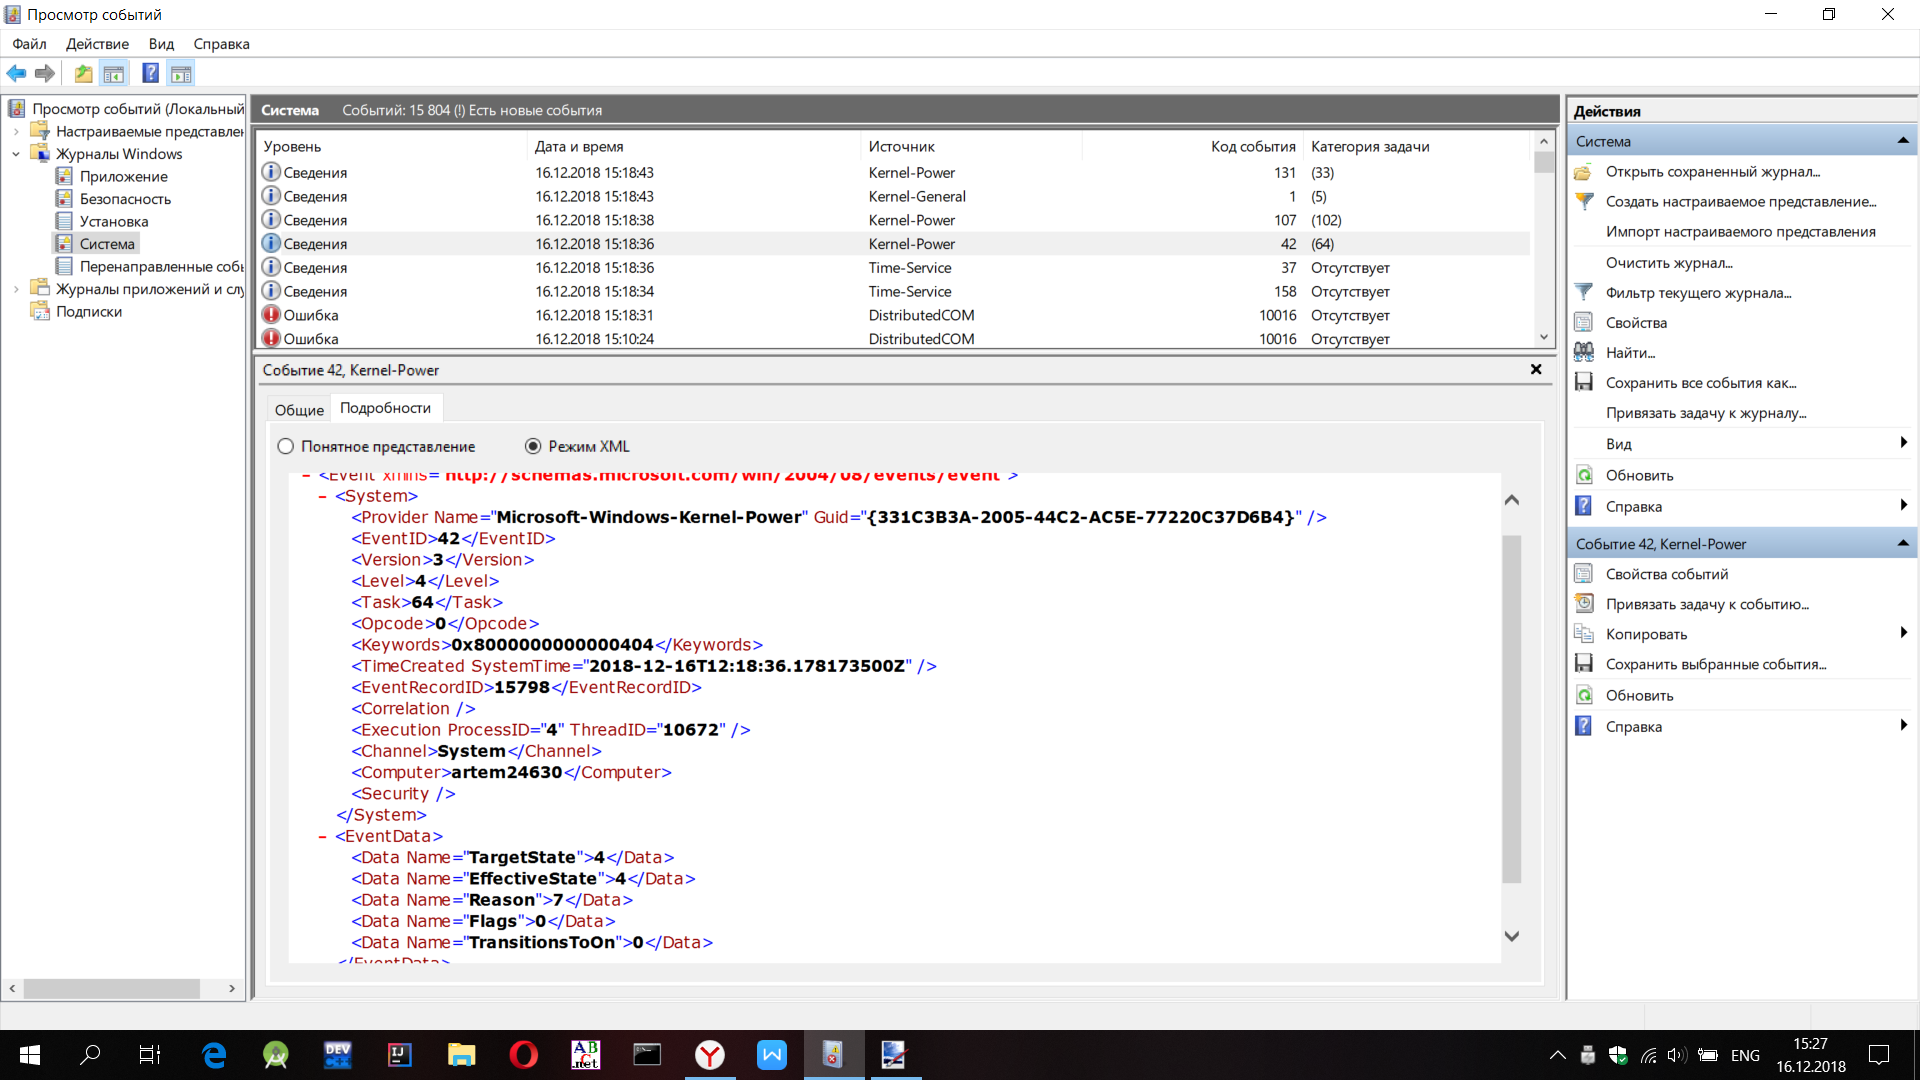Open Microsoft Edge from the taskbar
Viewport: 1920px width, 1080px height.
click(214, 1055)
